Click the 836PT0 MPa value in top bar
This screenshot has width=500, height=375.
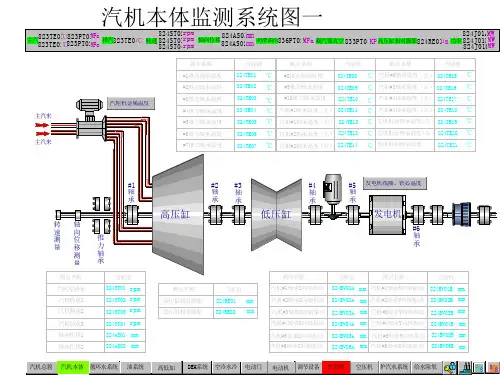[296, 40]
